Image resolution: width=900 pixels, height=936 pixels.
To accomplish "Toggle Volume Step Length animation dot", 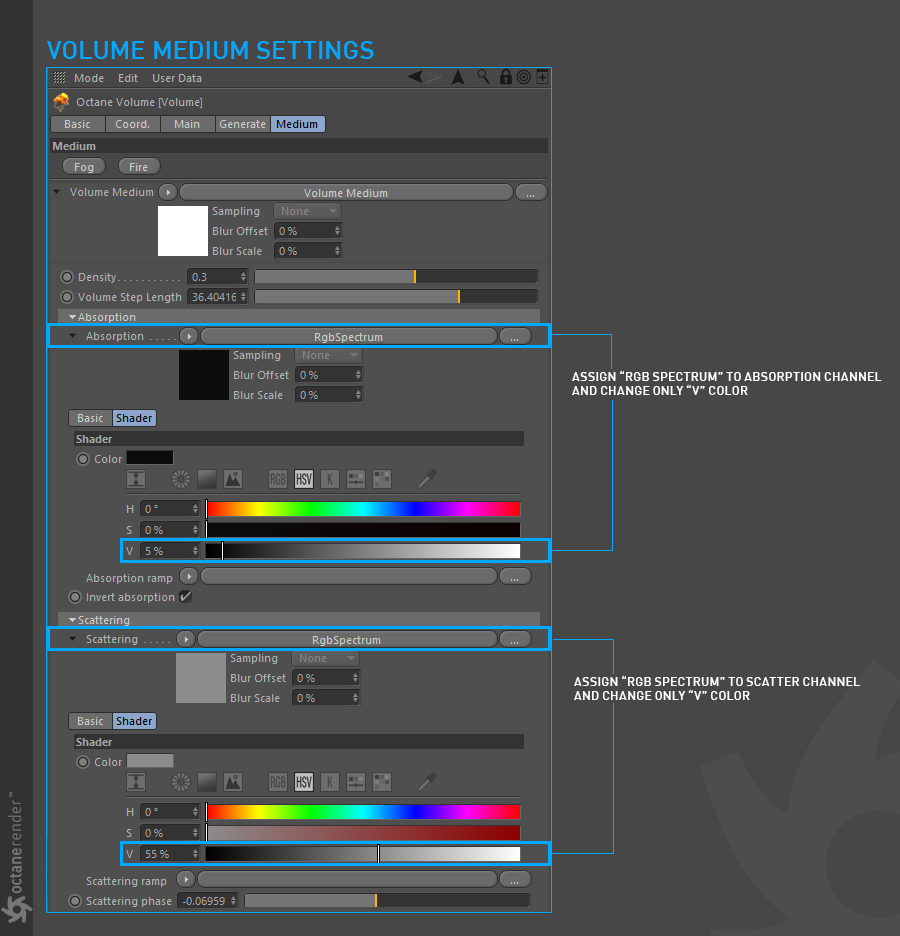I will (x=67, y=297).
